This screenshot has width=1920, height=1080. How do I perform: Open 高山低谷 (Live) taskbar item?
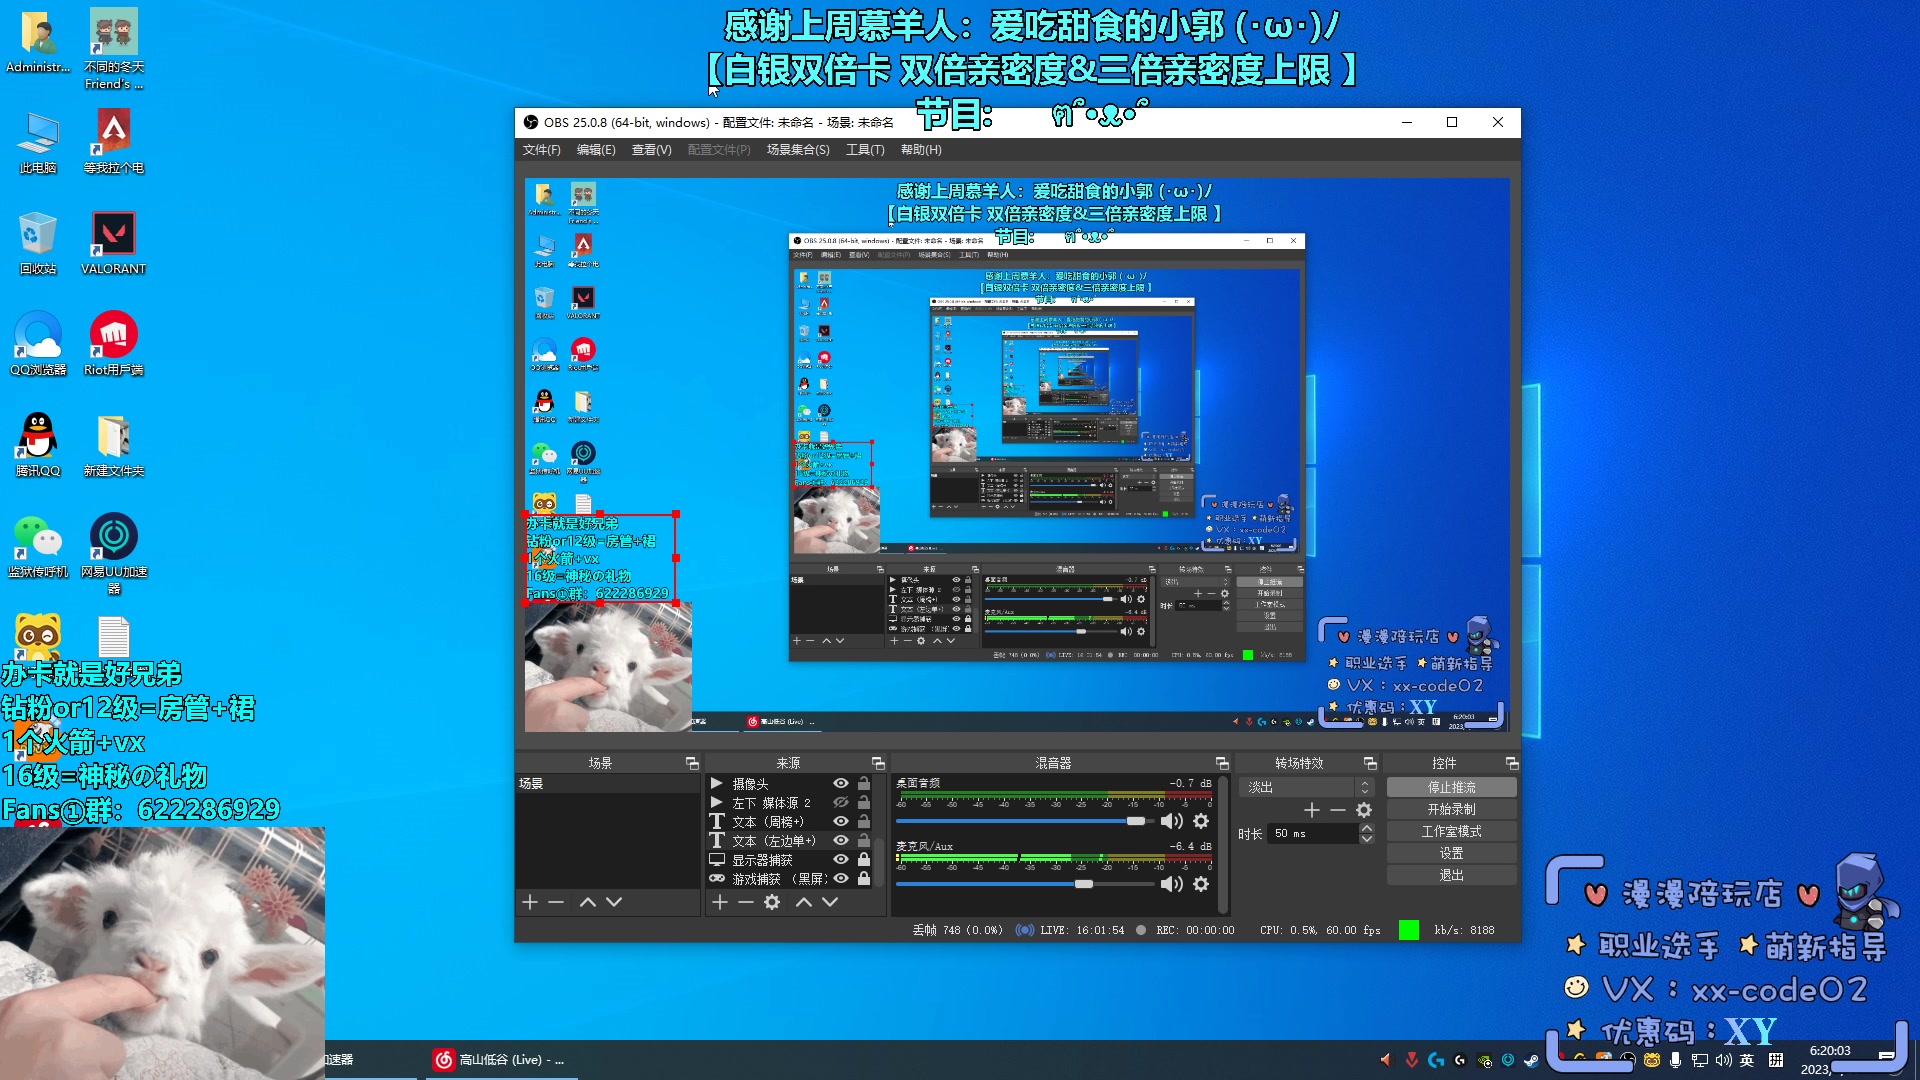(x=500, y=1060)
